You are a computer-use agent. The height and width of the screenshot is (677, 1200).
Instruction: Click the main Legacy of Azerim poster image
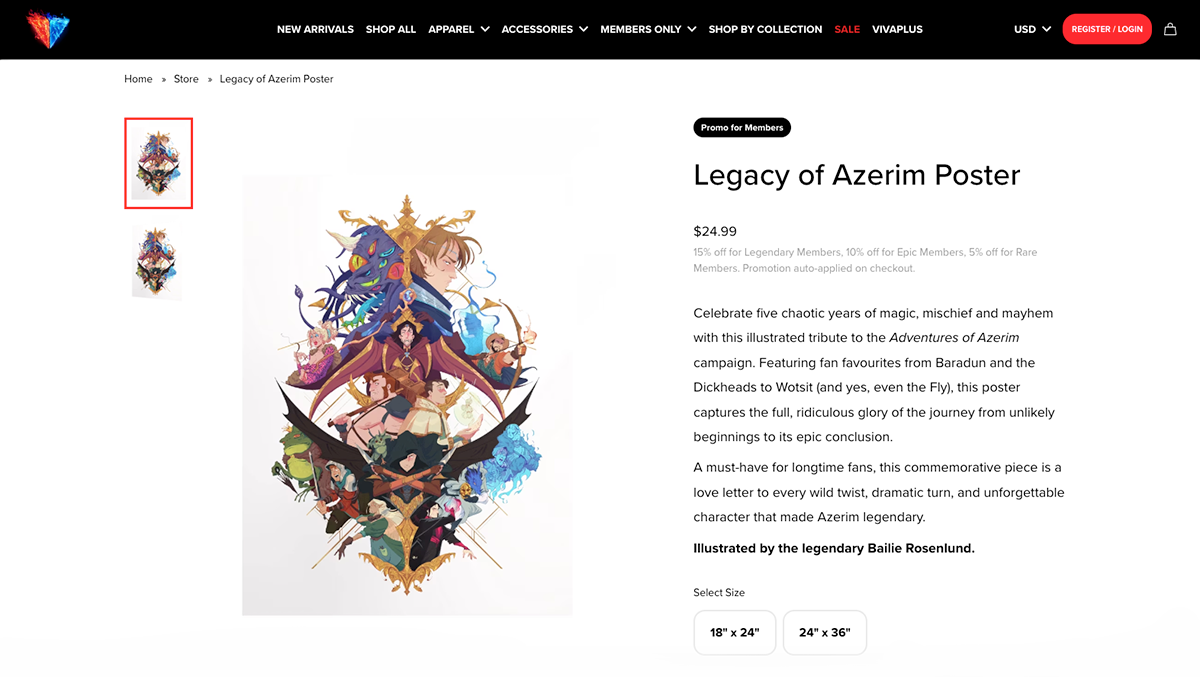(x=407, y=395)
